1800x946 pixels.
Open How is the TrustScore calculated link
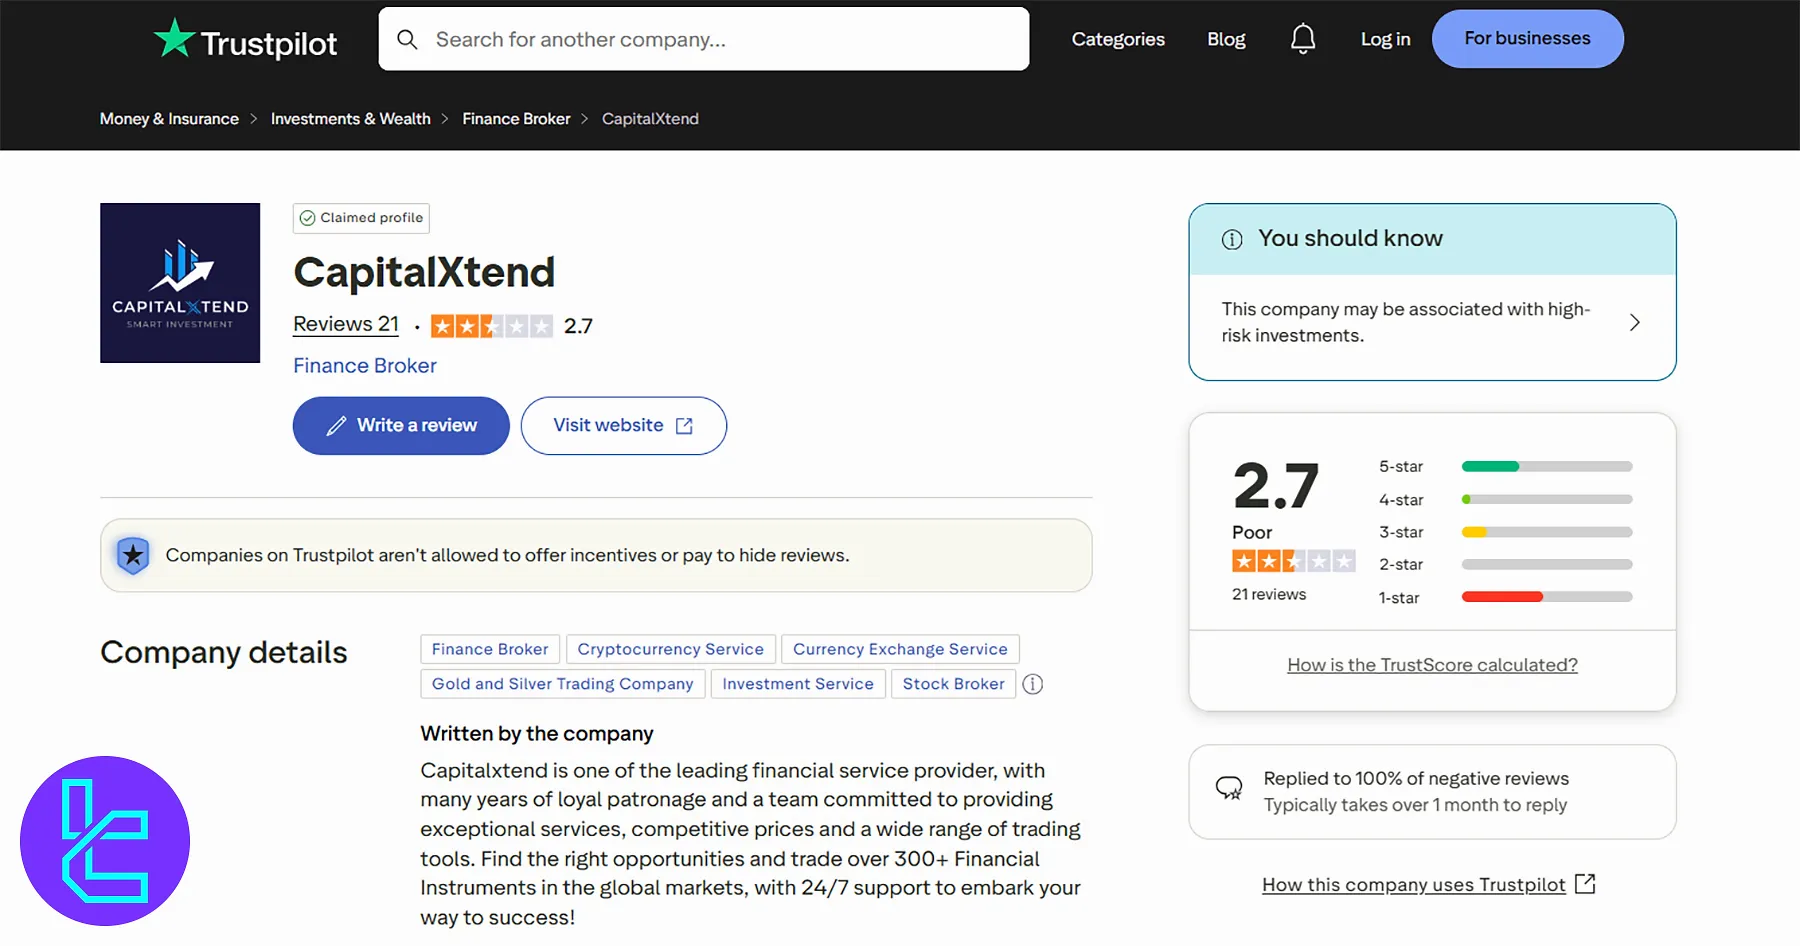point(1432,665)
